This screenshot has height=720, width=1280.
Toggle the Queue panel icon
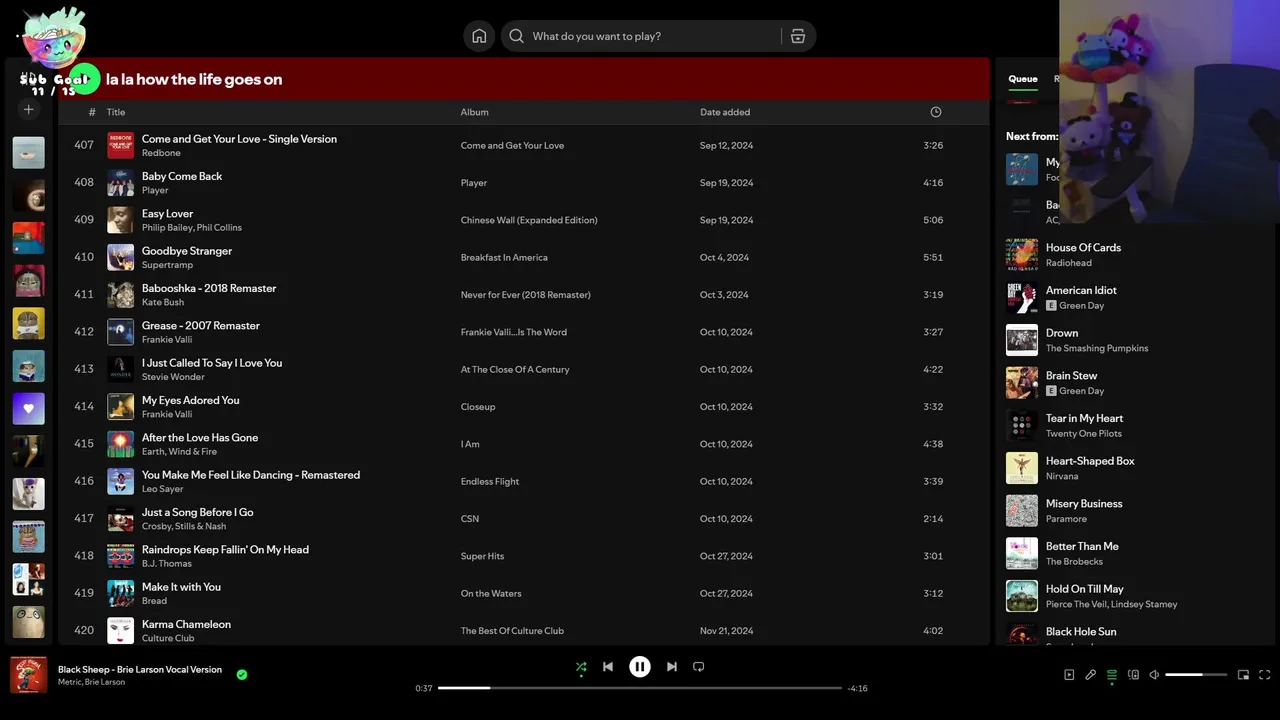[1112, 675]
